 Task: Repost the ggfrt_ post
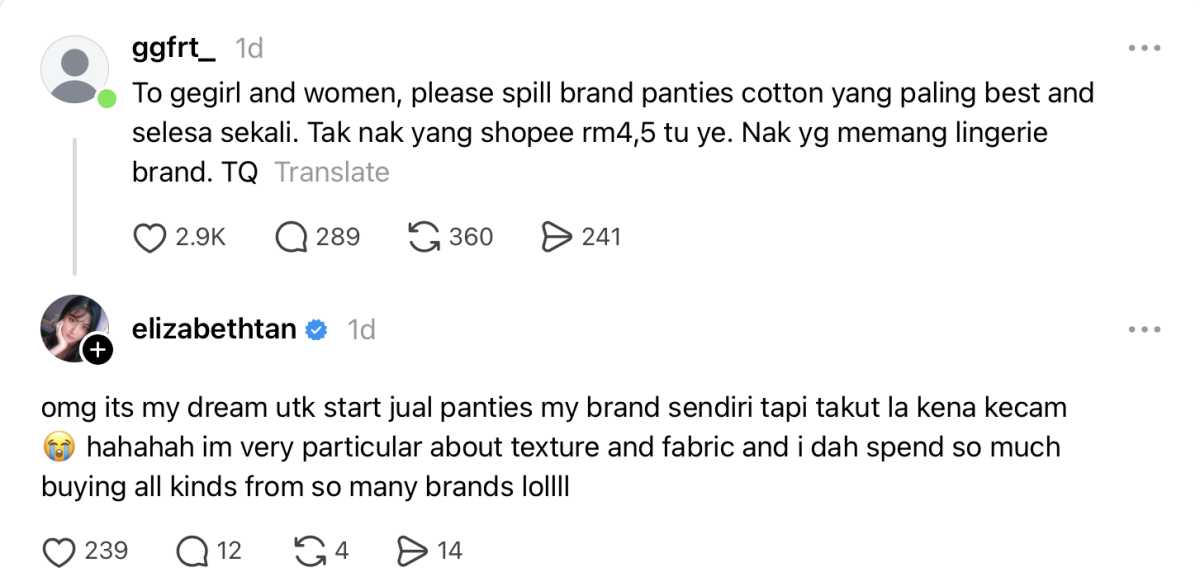[426, 237]
